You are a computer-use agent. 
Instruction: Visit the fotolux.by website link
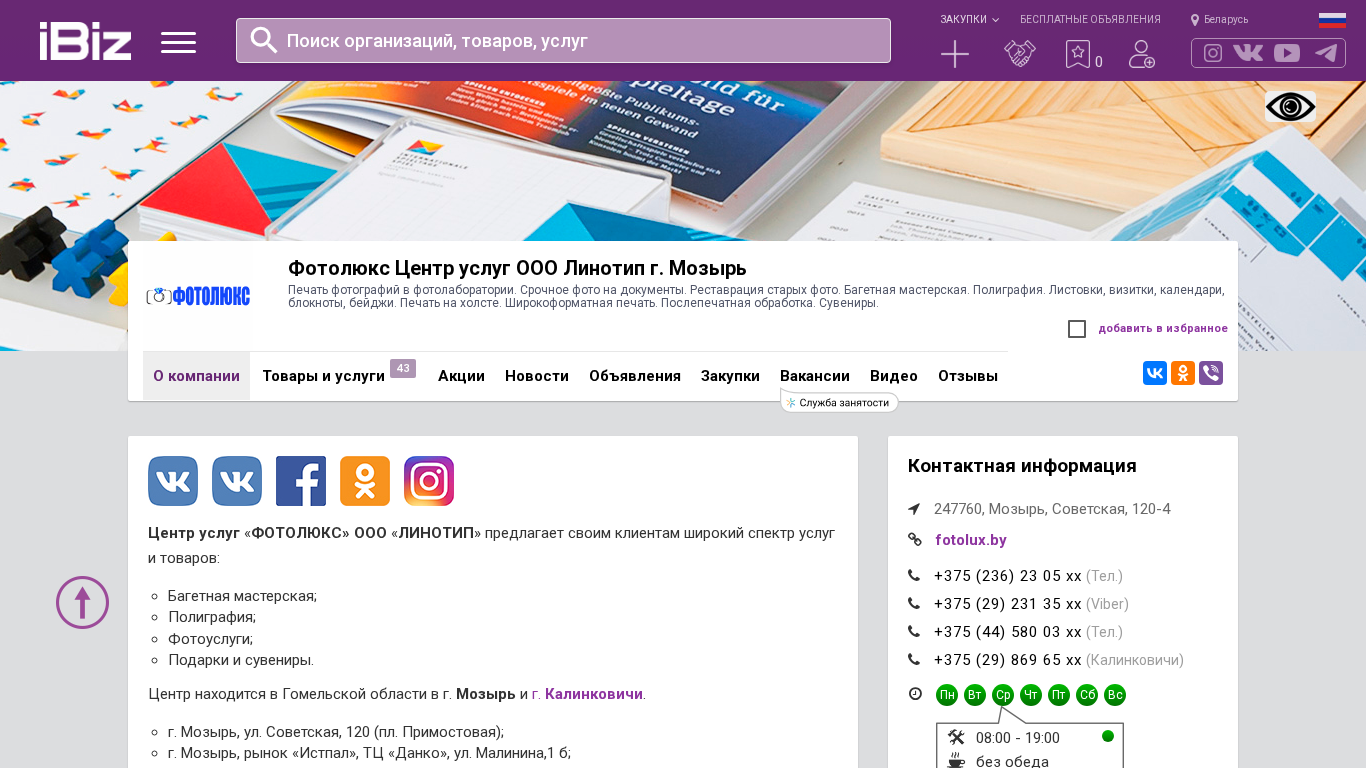(971, 540)
